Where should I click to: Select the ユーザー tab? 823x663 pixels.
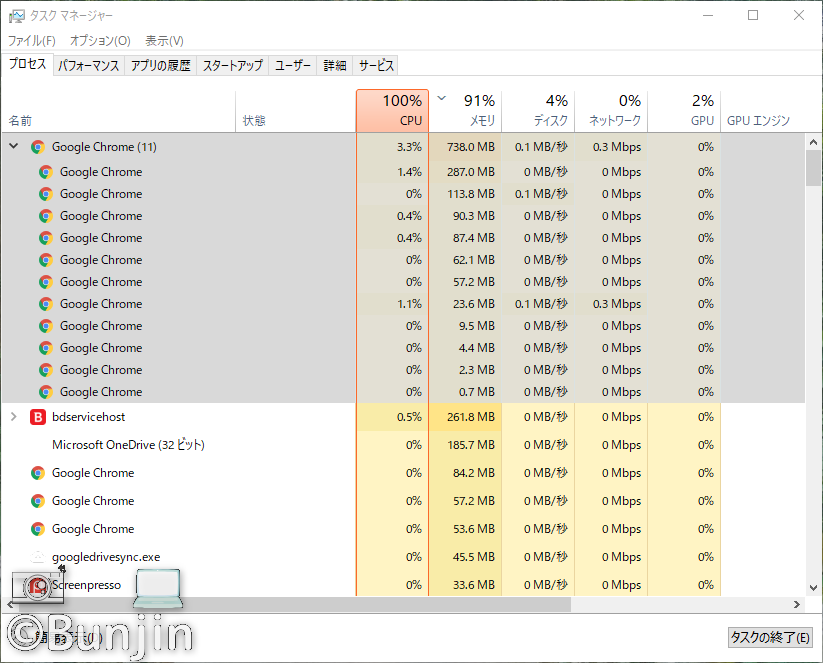click(293, 66)
